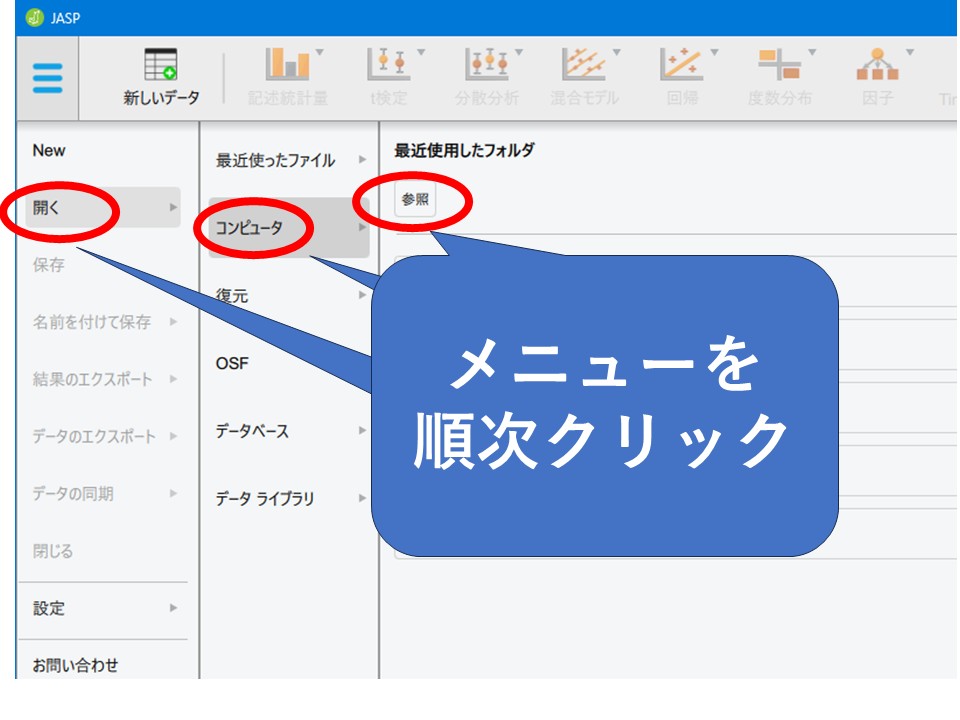Viewport: 960px width, 720px height.
Task: Click the JASP logo in title bar
Action: click(34, 18)
